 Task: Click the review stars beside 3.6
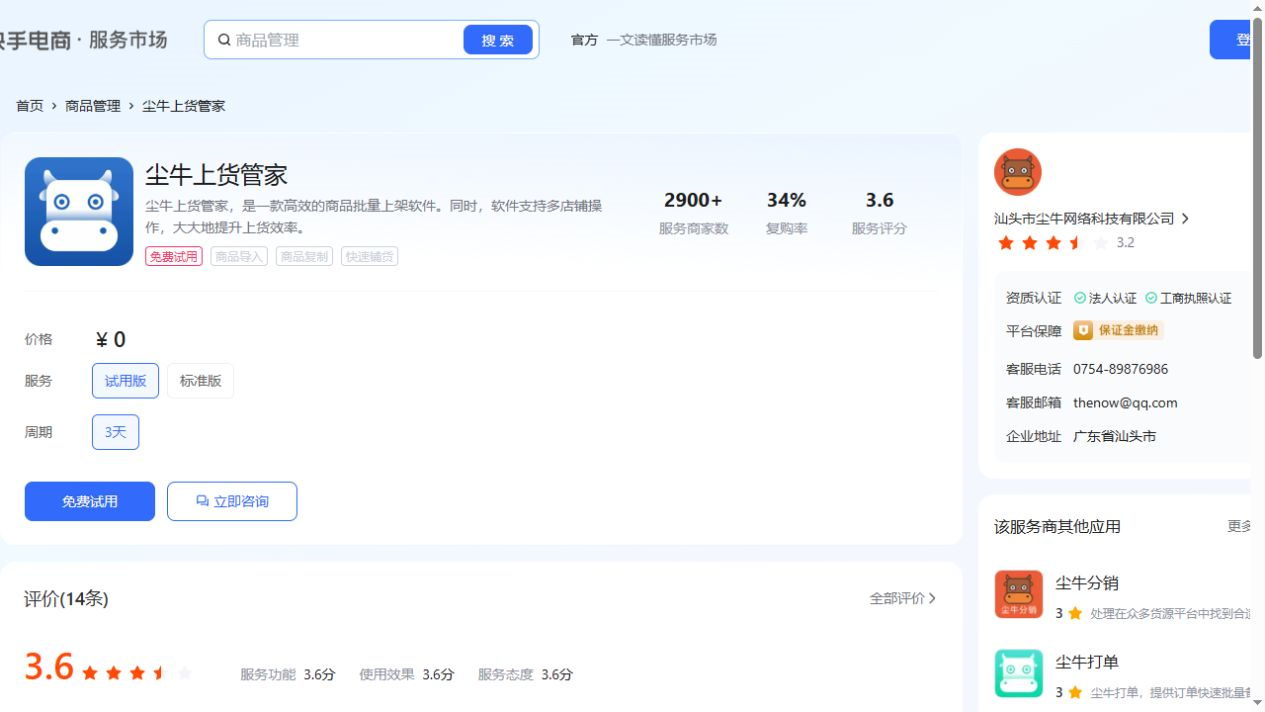[137, 673]
